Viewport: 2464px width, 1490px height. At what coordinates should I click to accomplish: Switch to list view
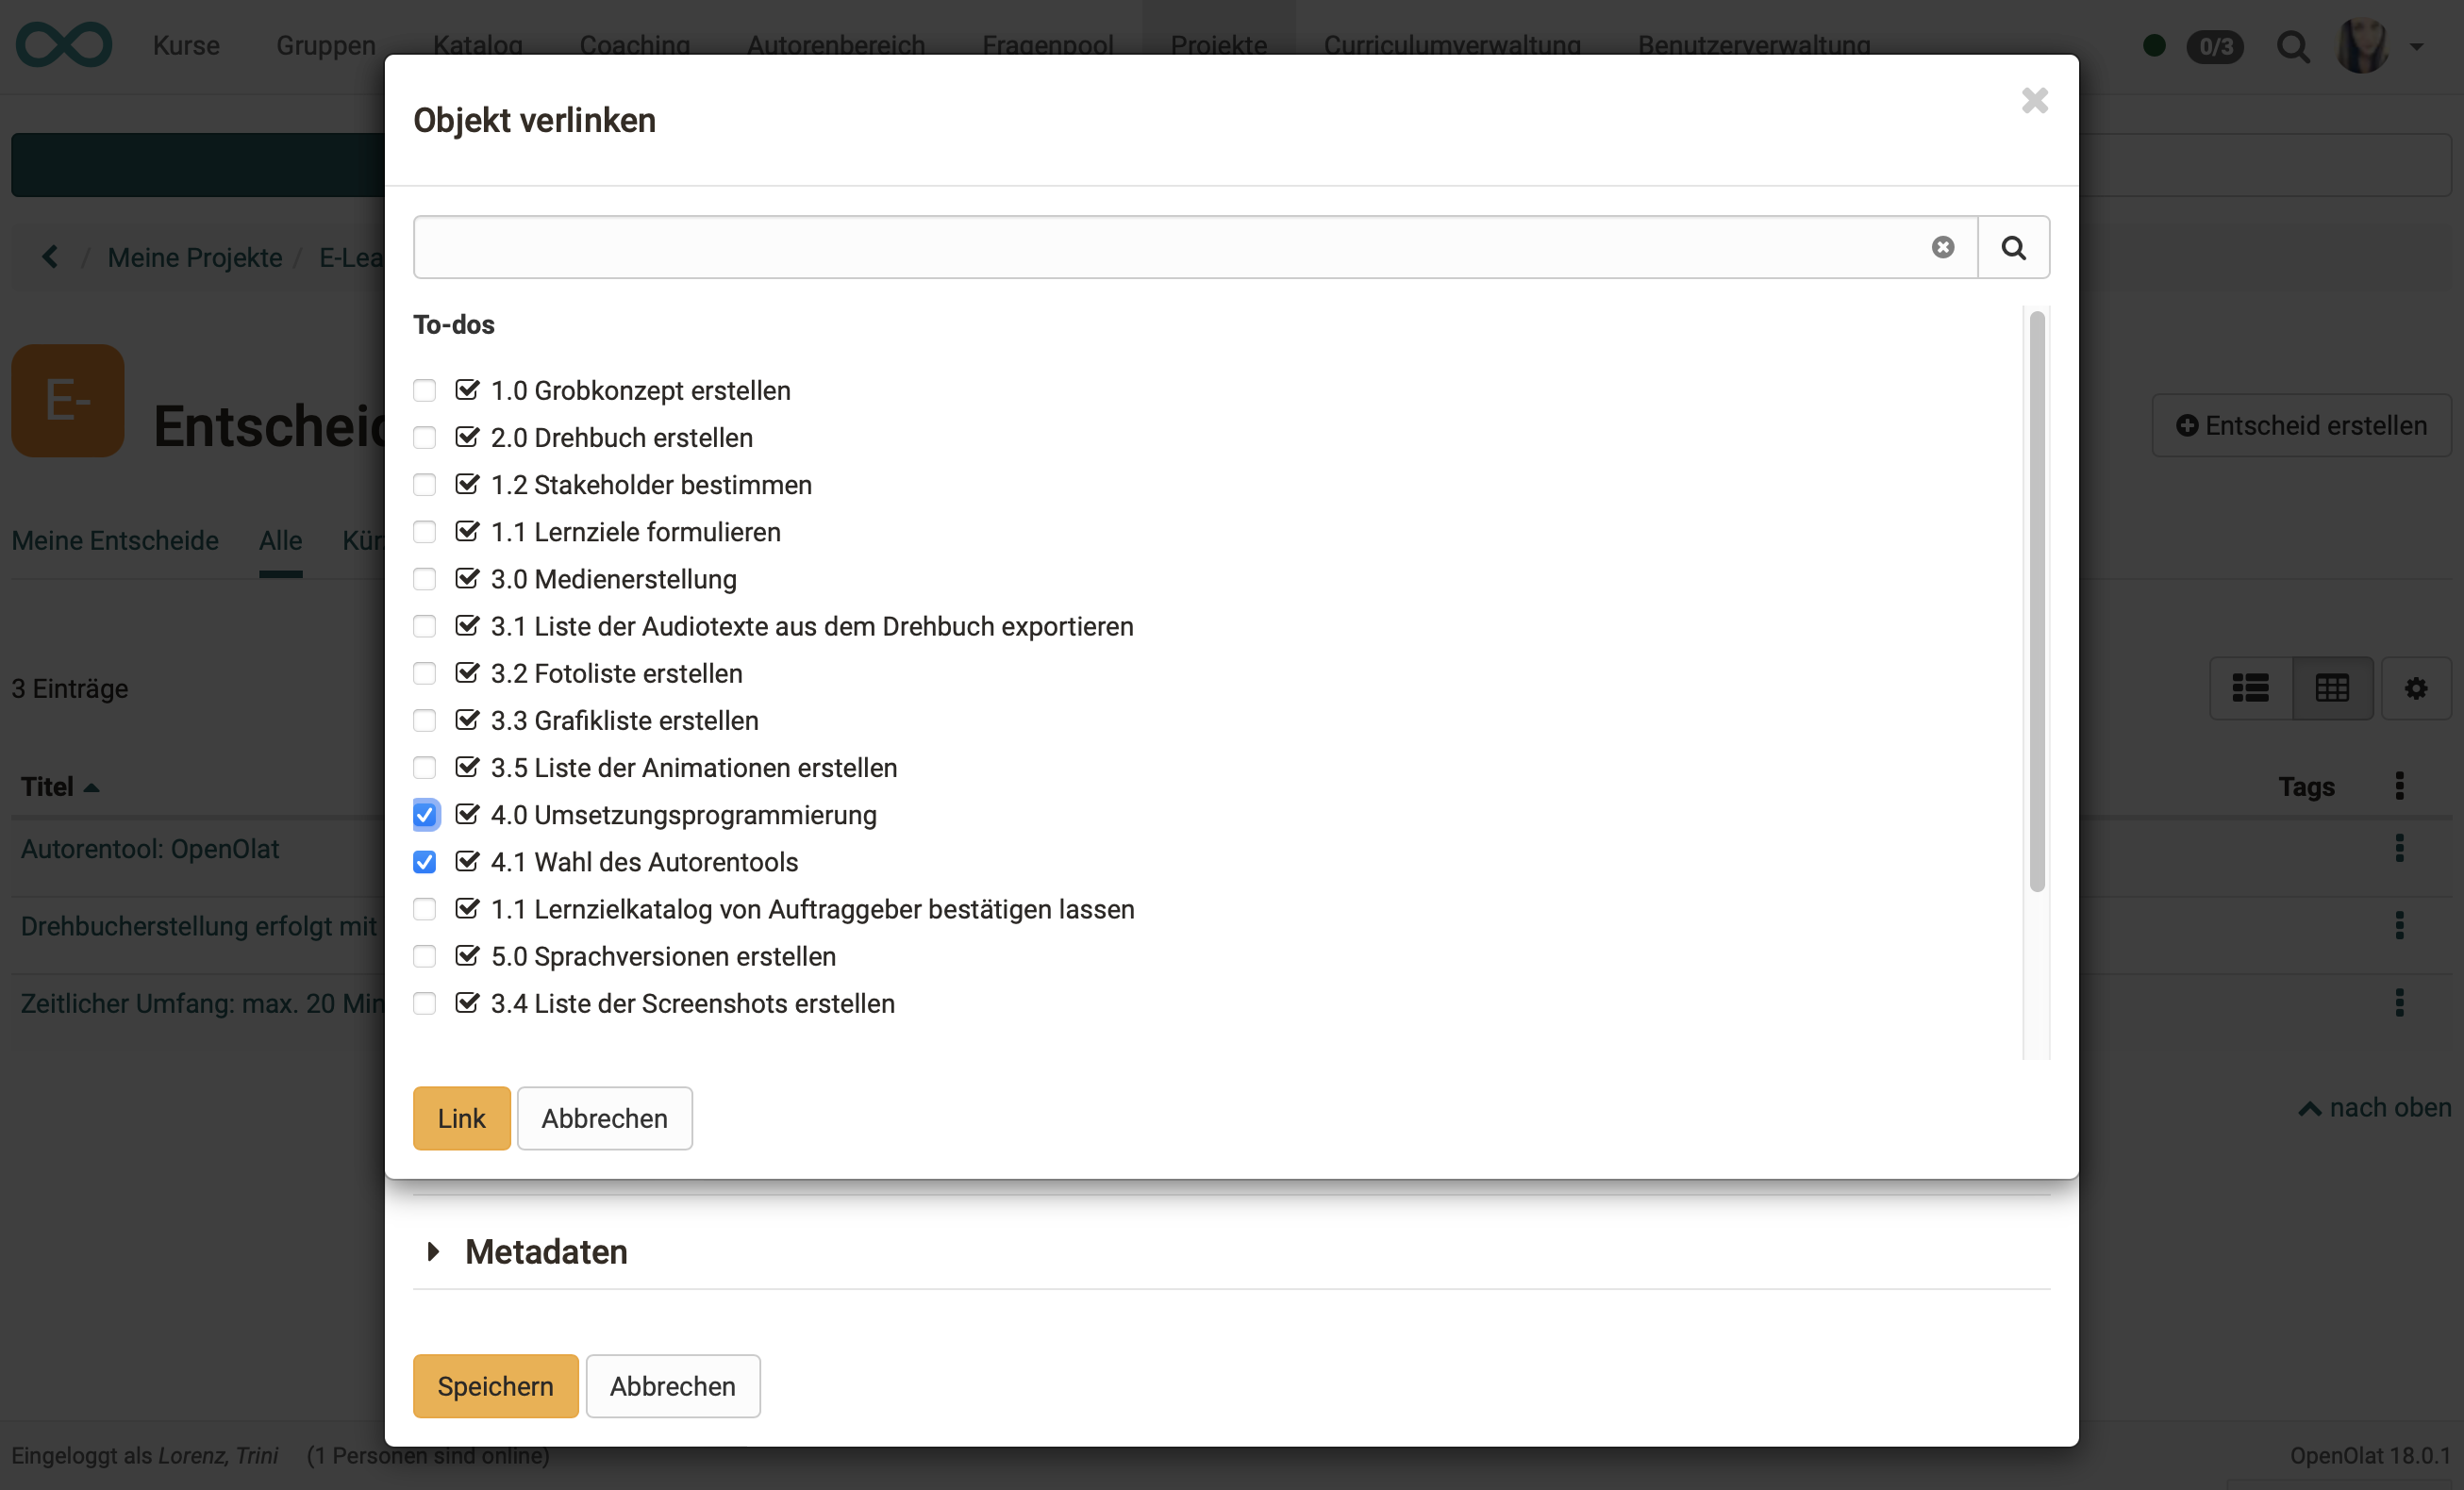point(2250,688)
